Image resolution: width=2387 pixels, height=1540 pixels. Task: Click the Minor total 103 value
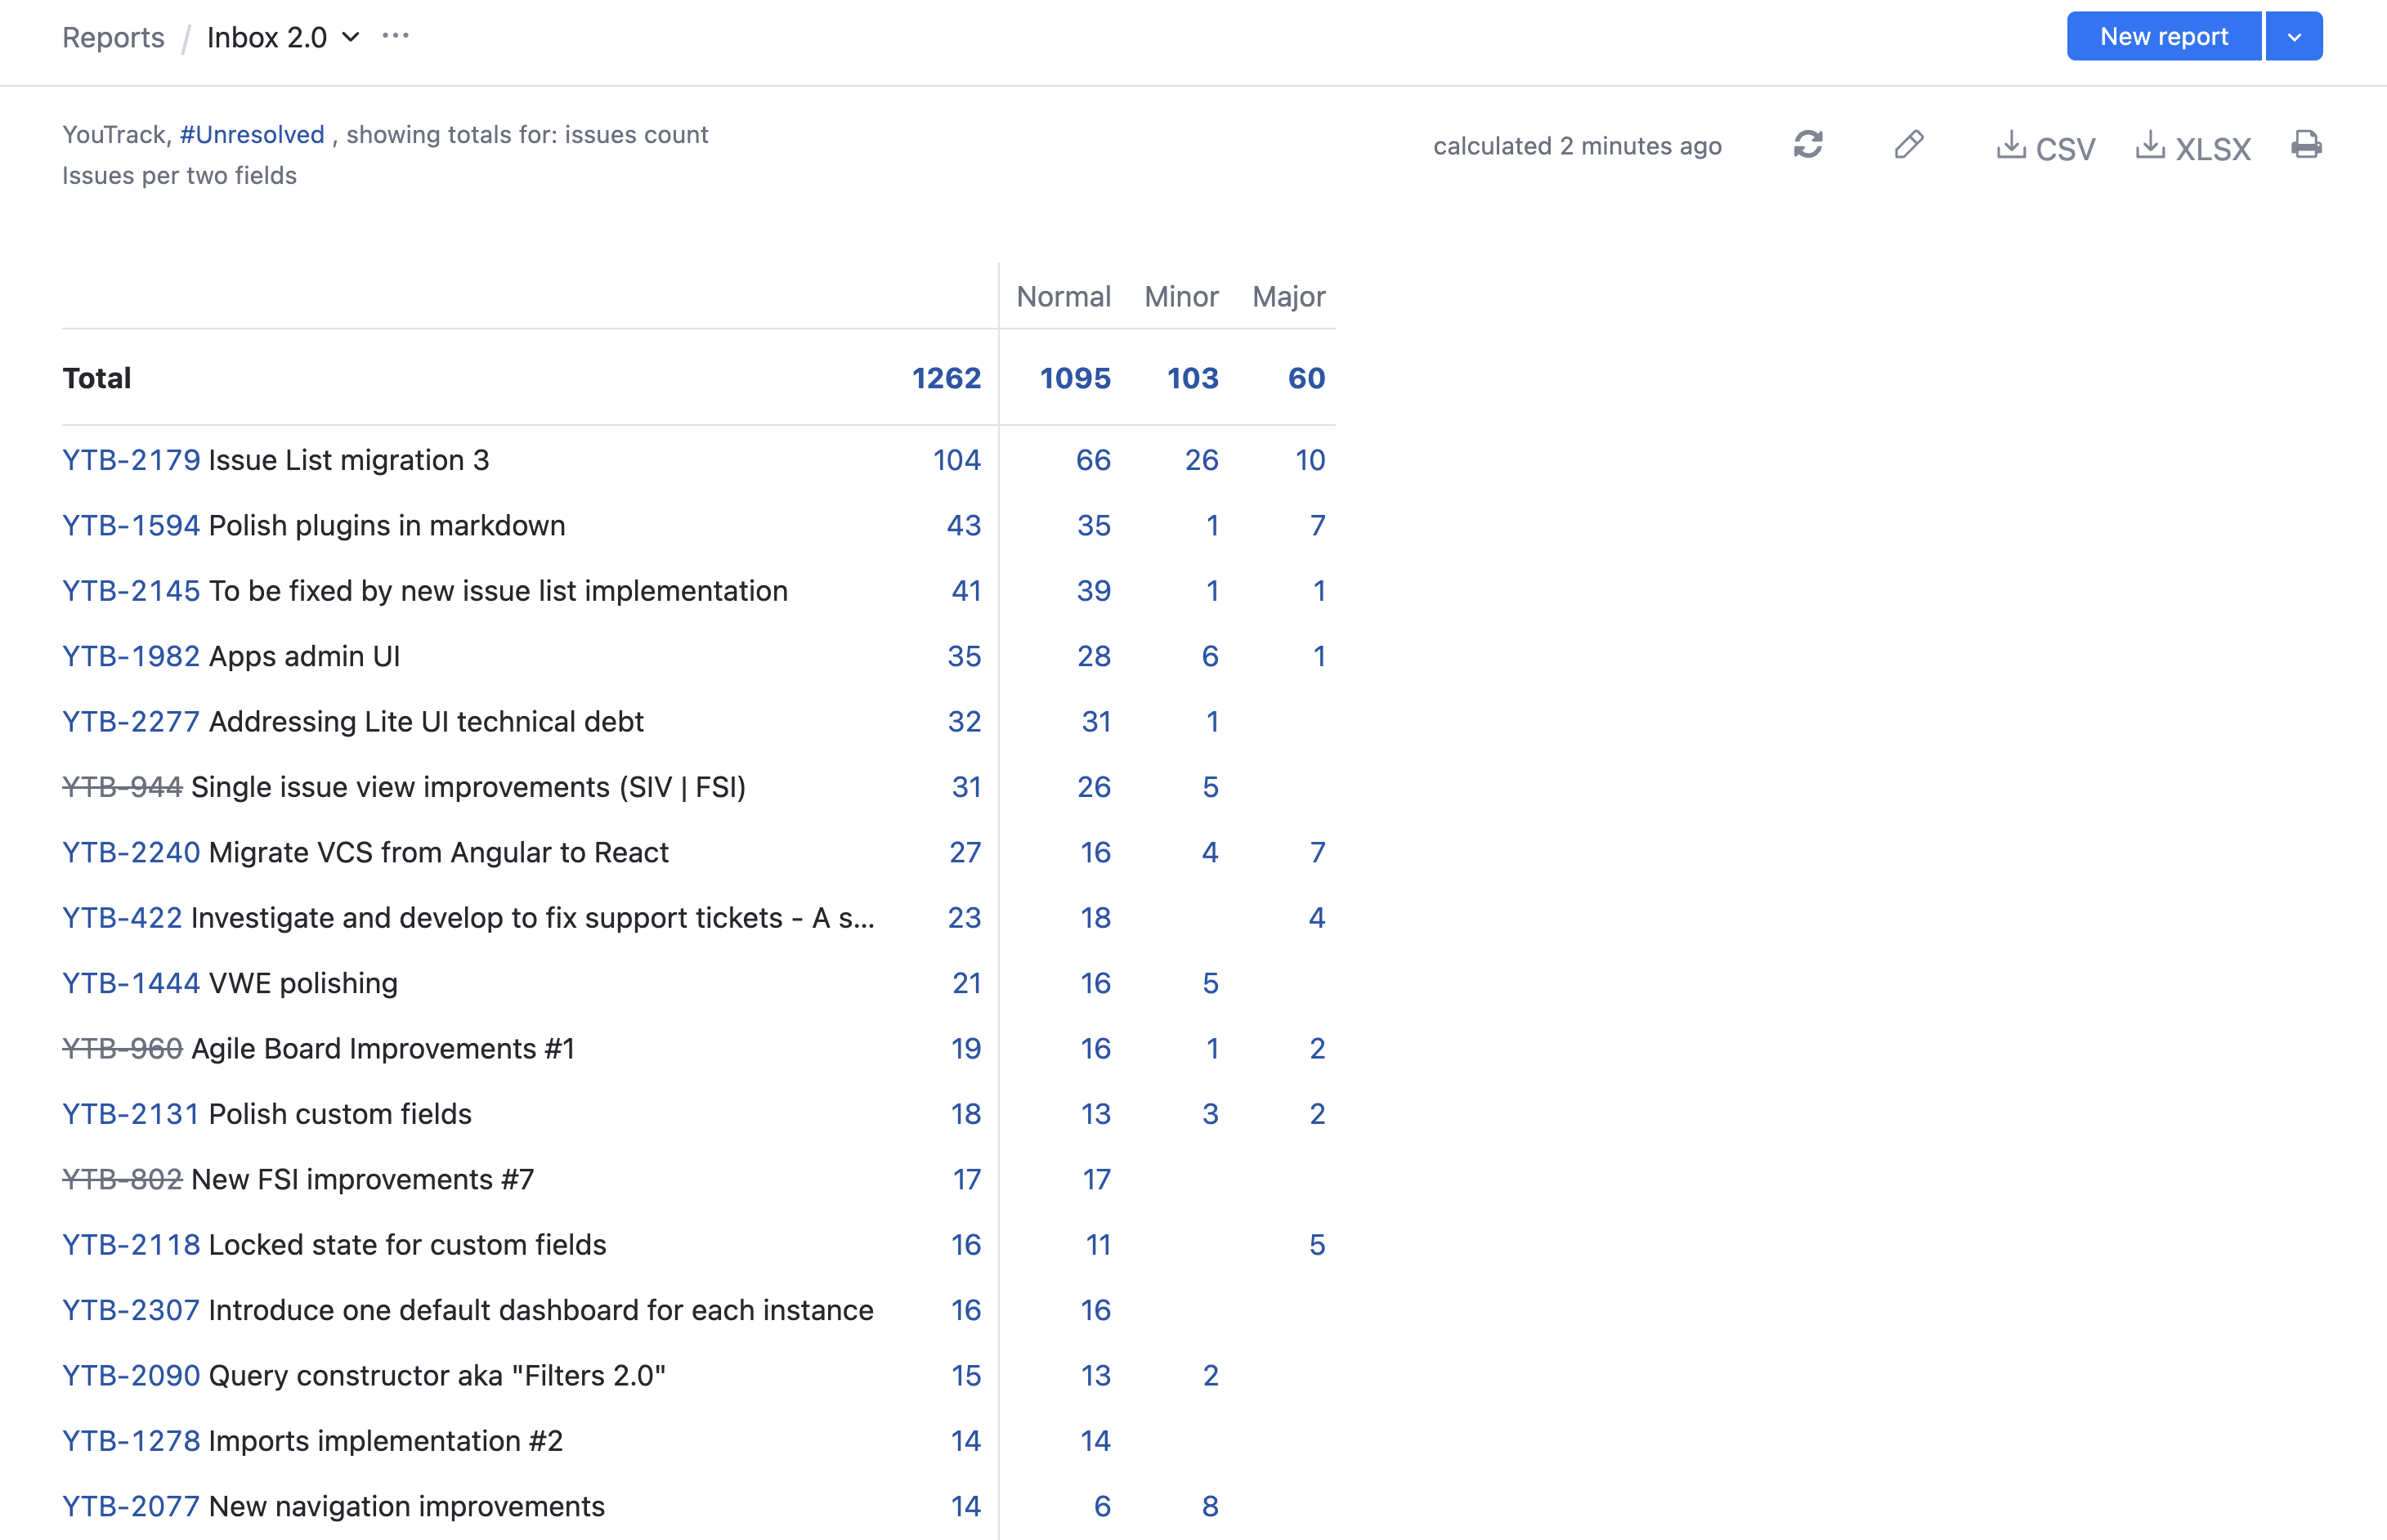point(1192,378)
